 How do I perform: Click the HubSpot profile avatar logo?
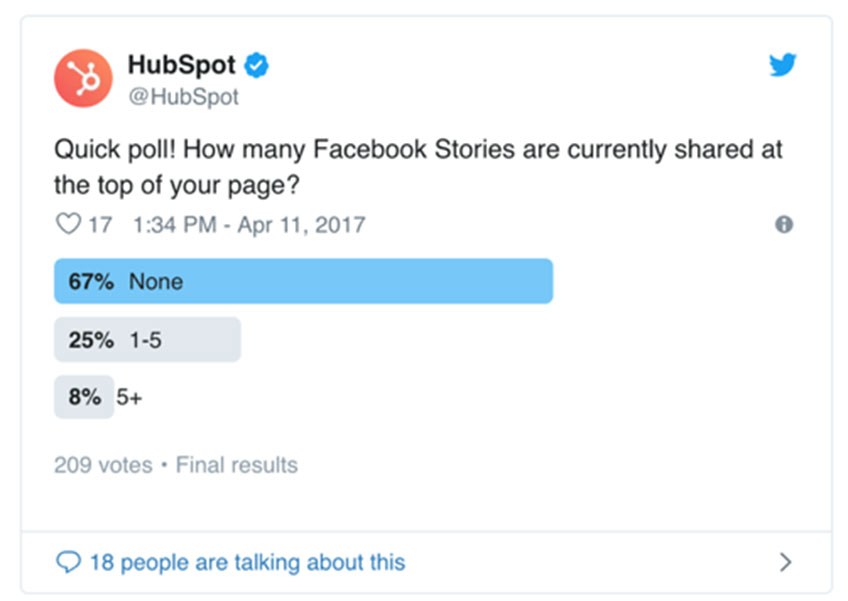pyautogui.click(x=83, y=78)
